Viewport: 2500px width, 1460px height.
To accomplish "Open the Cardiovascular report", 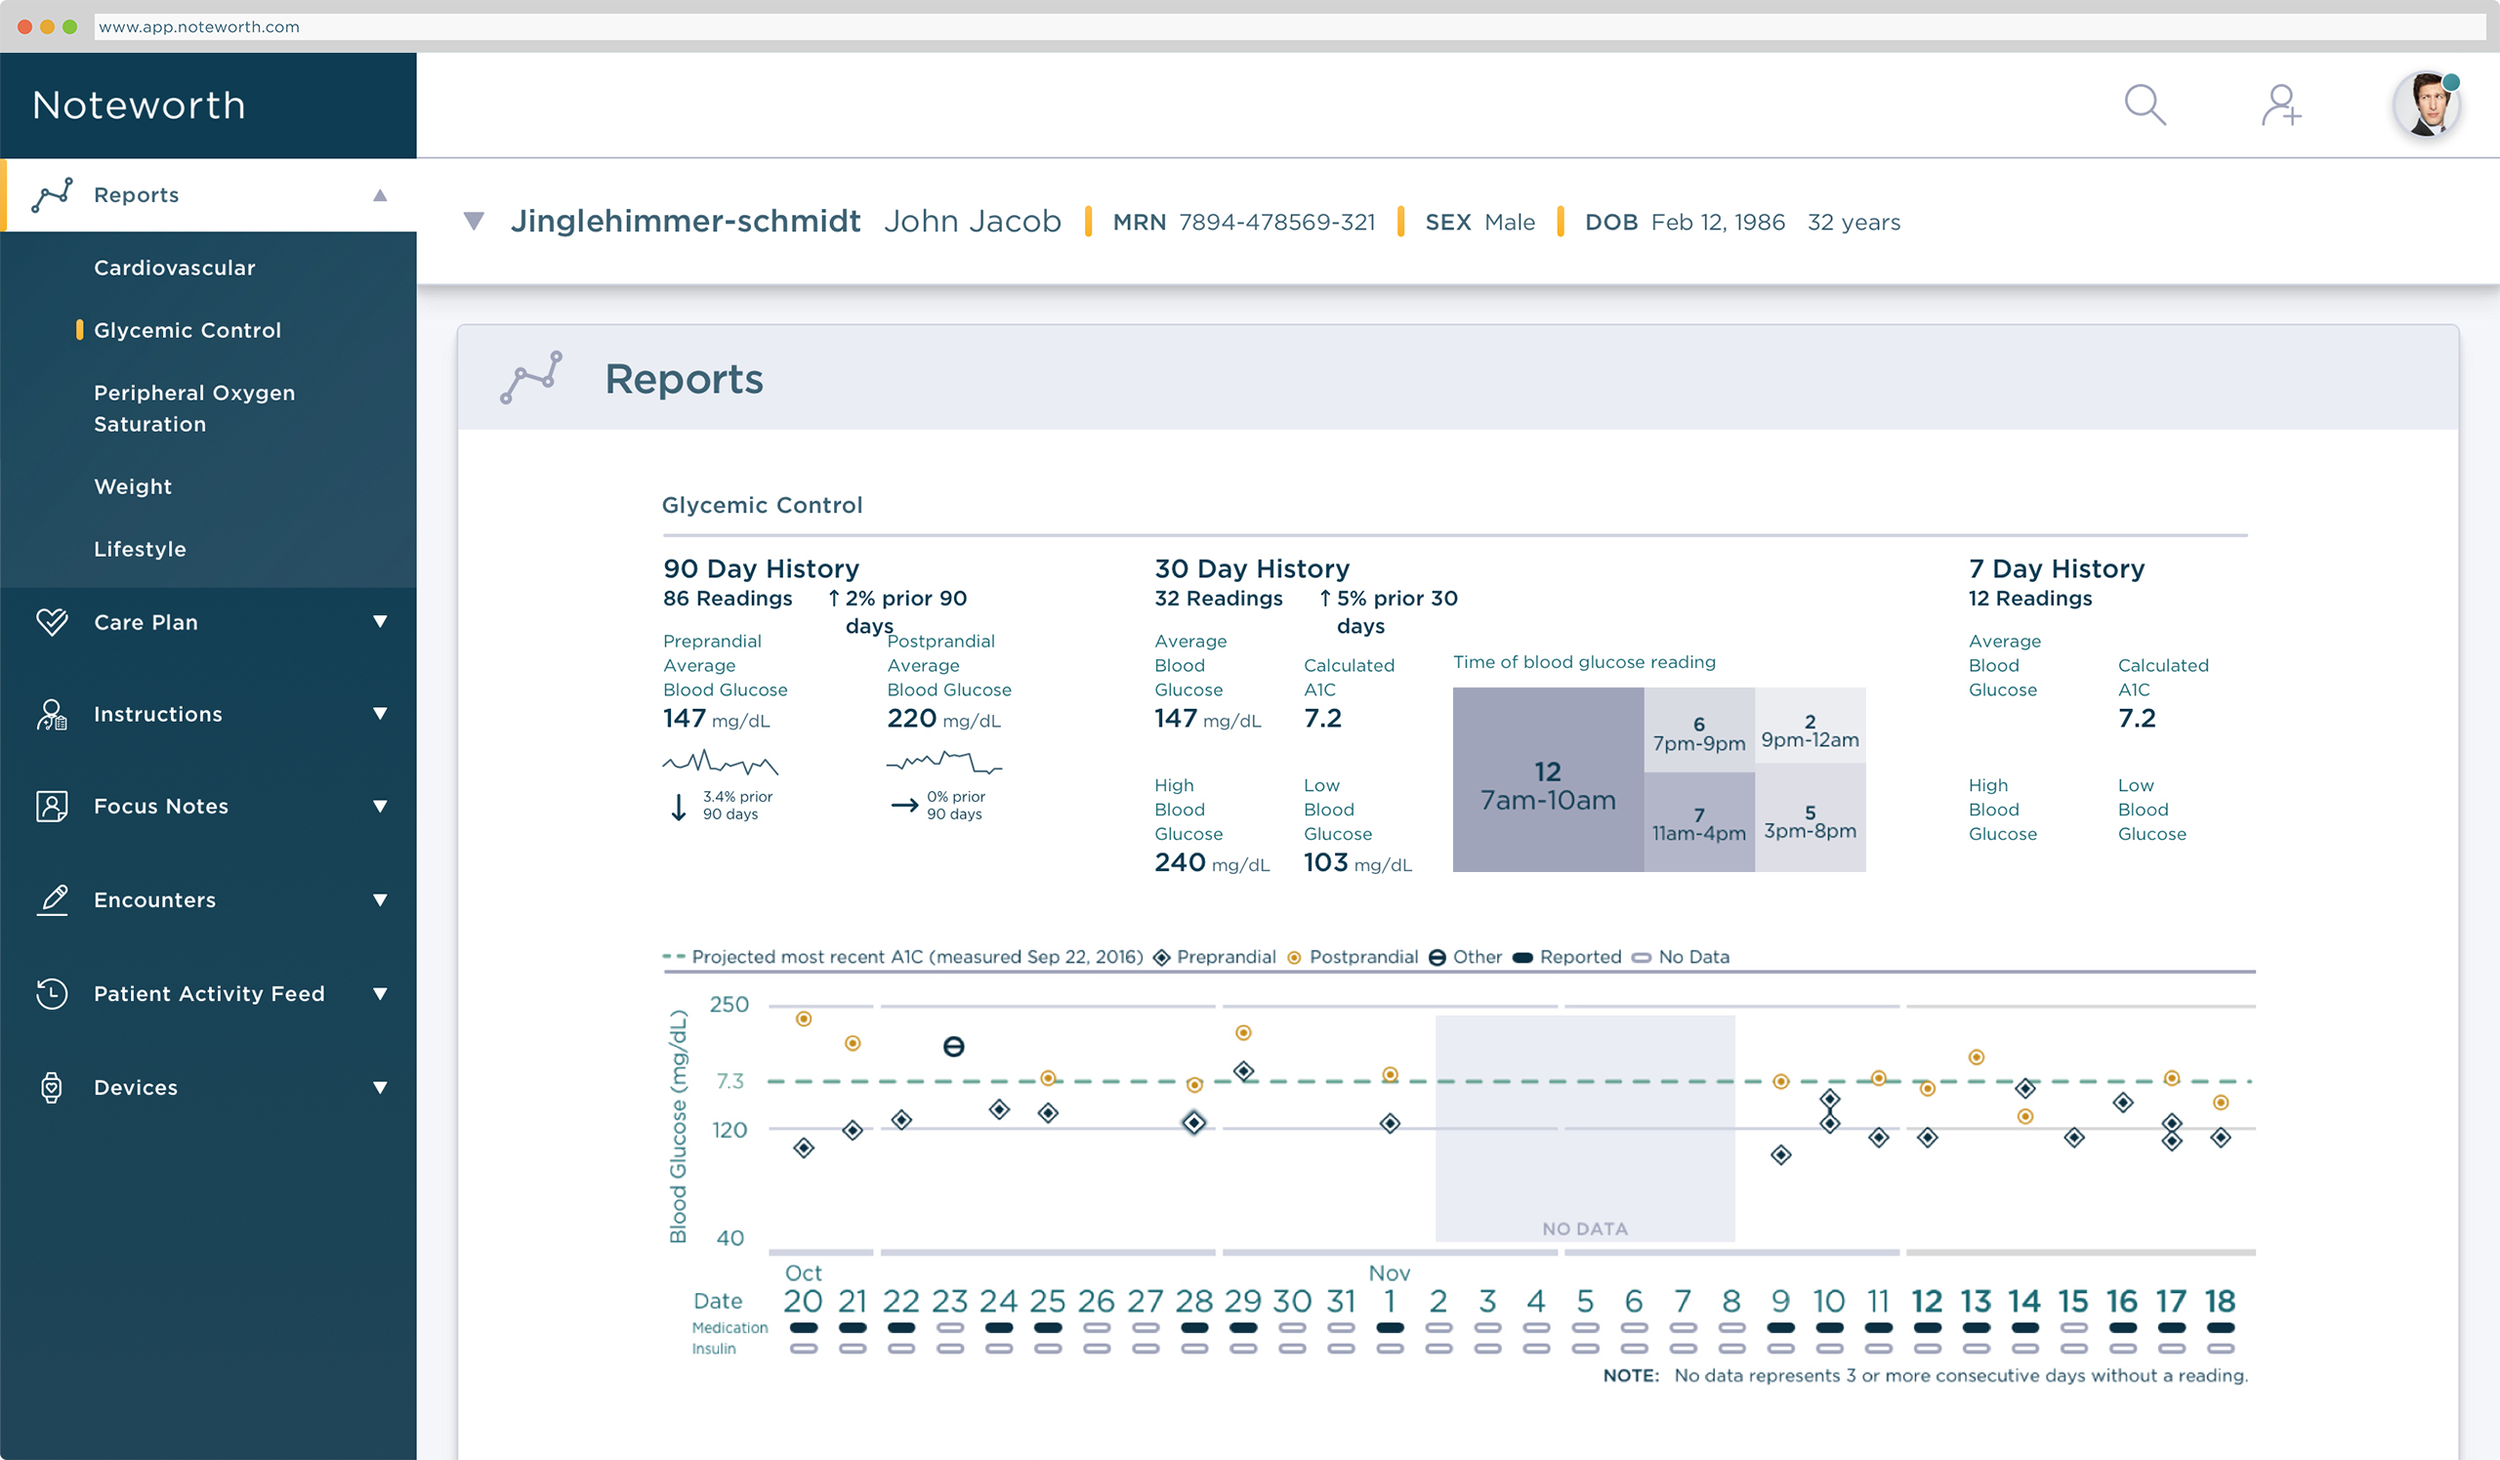I will (x=174, y=268).
